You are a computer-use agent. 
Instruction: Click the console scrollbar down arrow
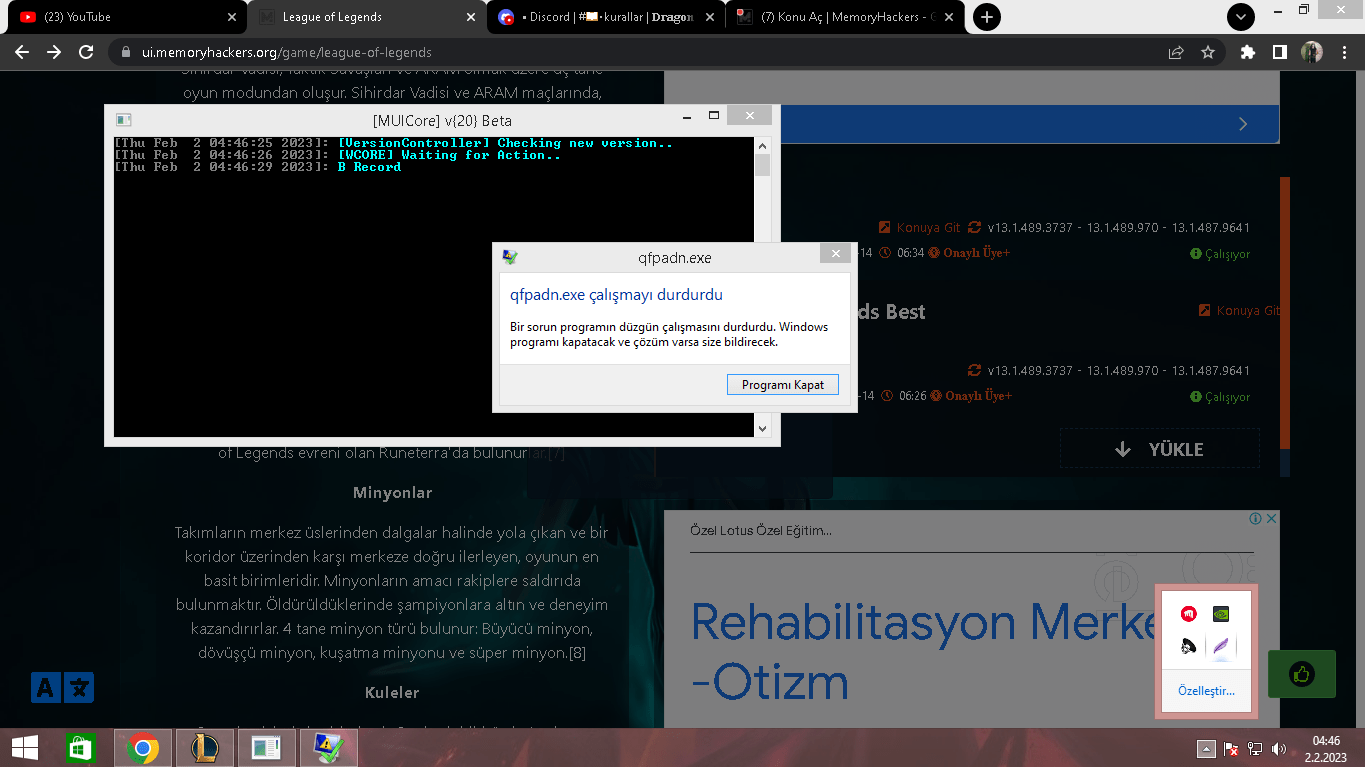point(762,428)
